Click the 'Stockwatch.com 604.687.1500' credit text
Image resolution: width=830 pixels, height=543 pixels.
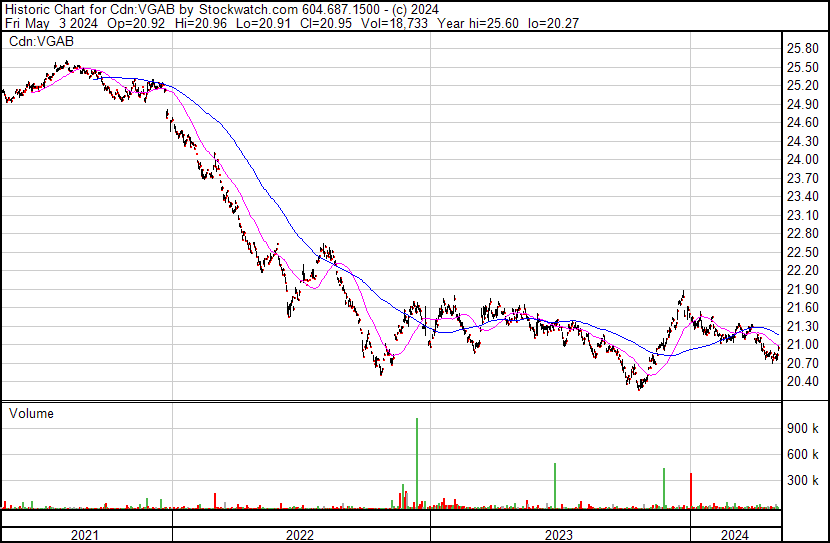coord(290,10)
